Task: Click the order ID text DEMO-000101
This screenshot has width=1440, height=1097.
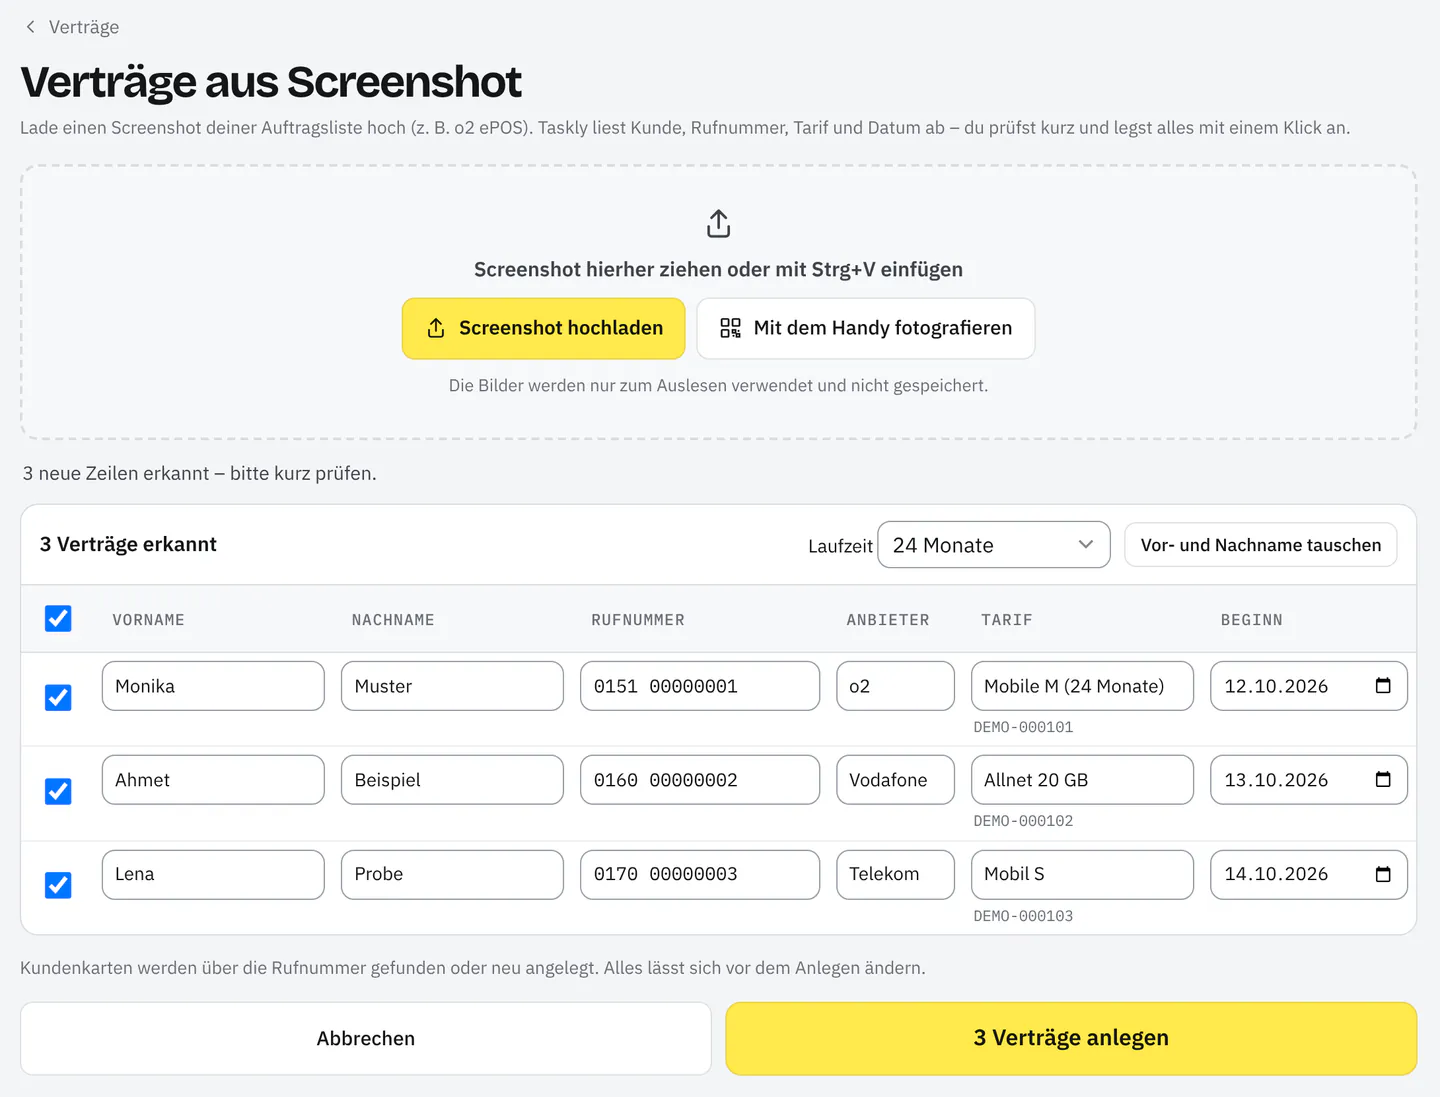Action: [1023, 727]
